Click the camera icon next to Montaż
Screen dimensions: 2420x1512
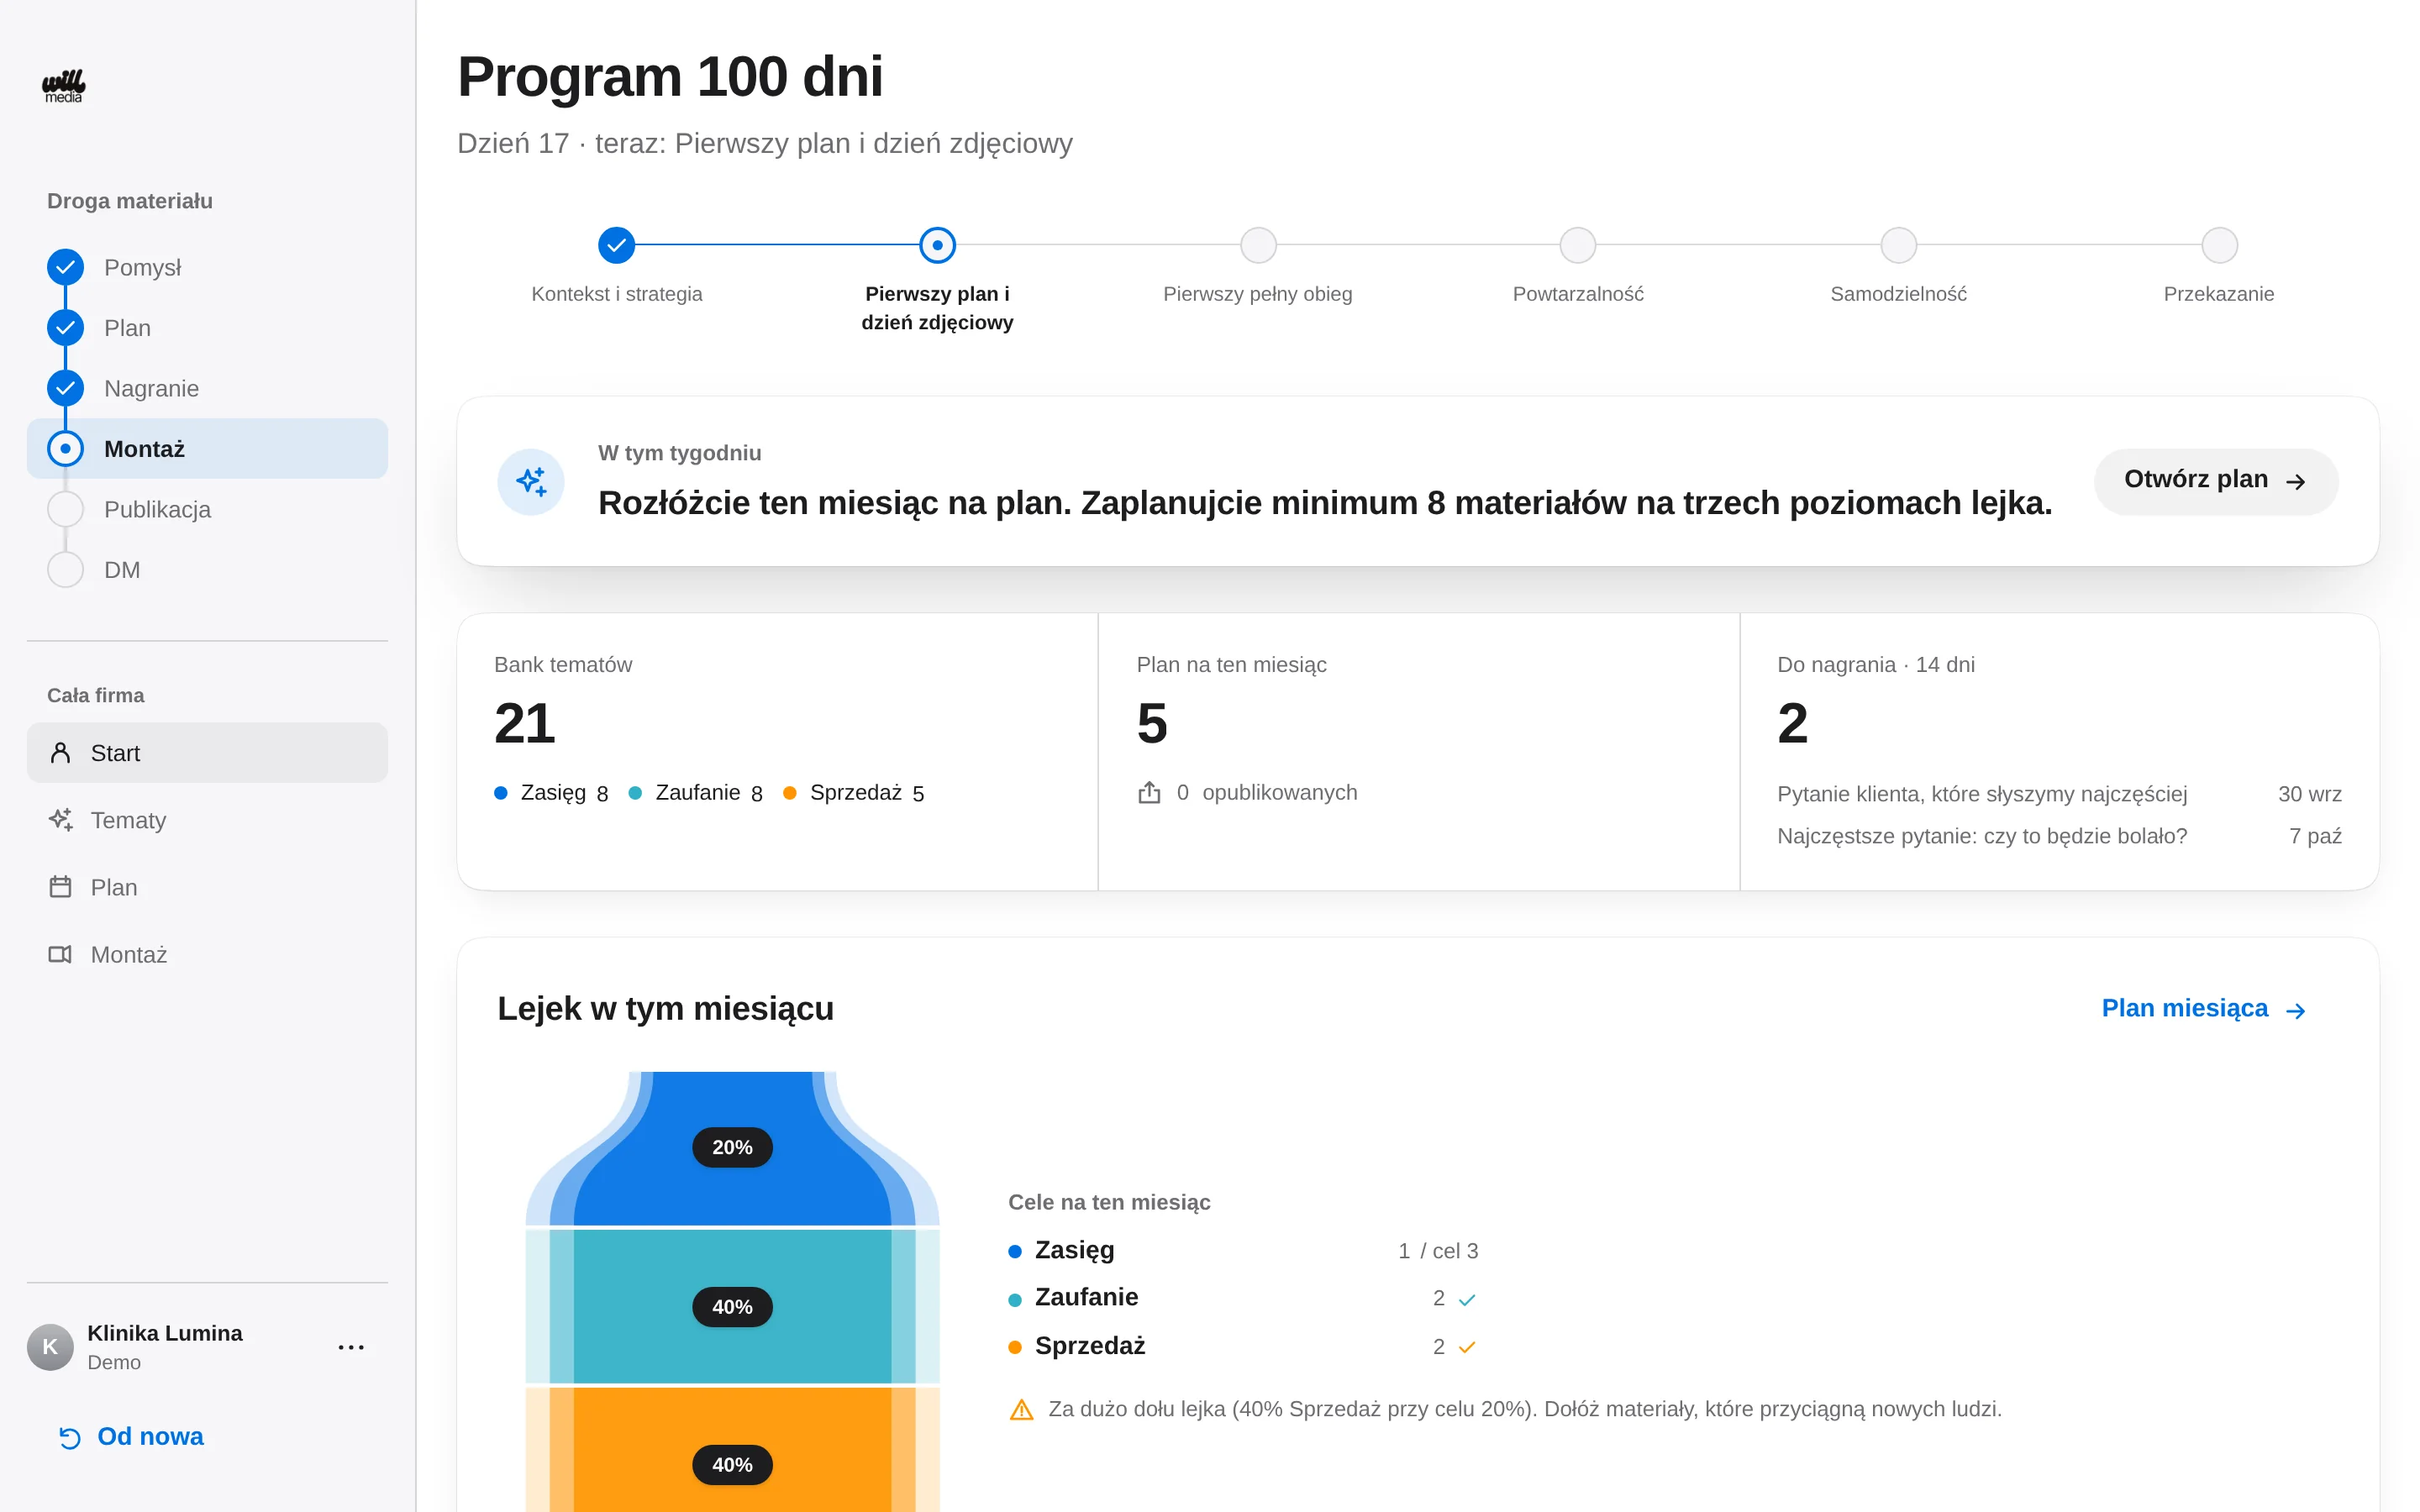60,954
